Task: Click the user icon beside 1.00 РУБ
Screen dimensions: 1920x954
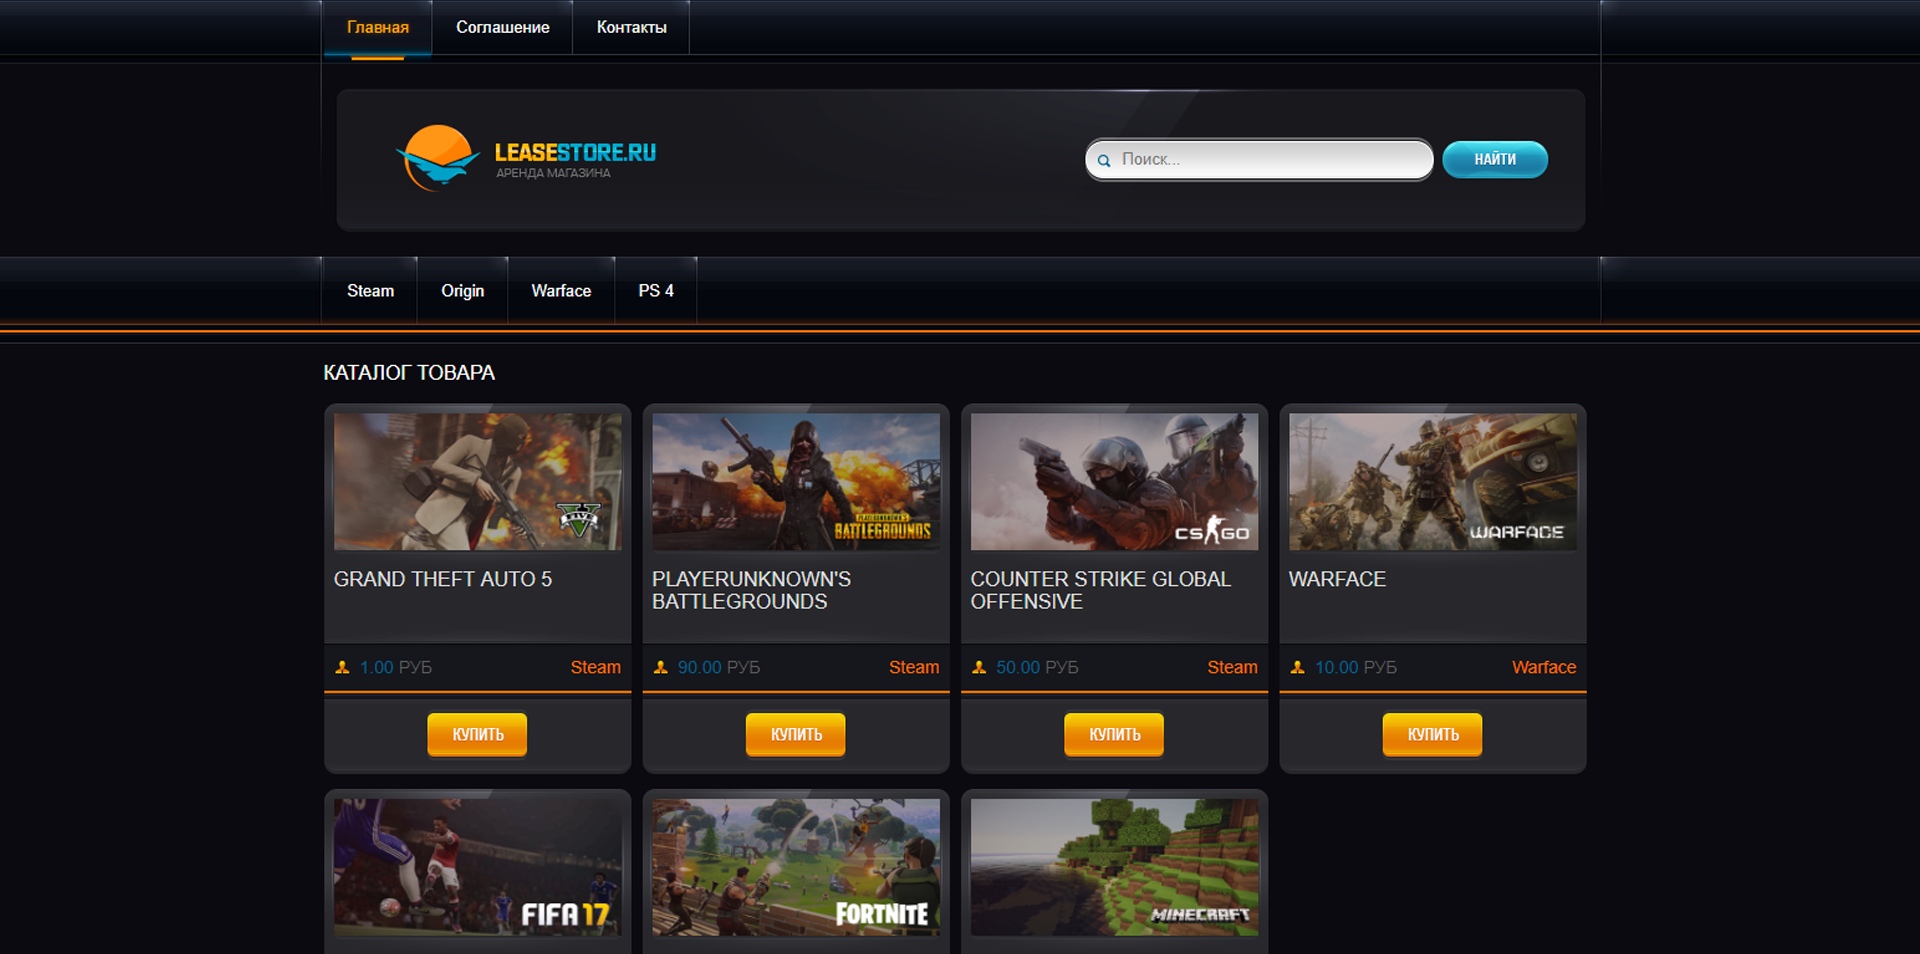Action: [x=342, y=667]
